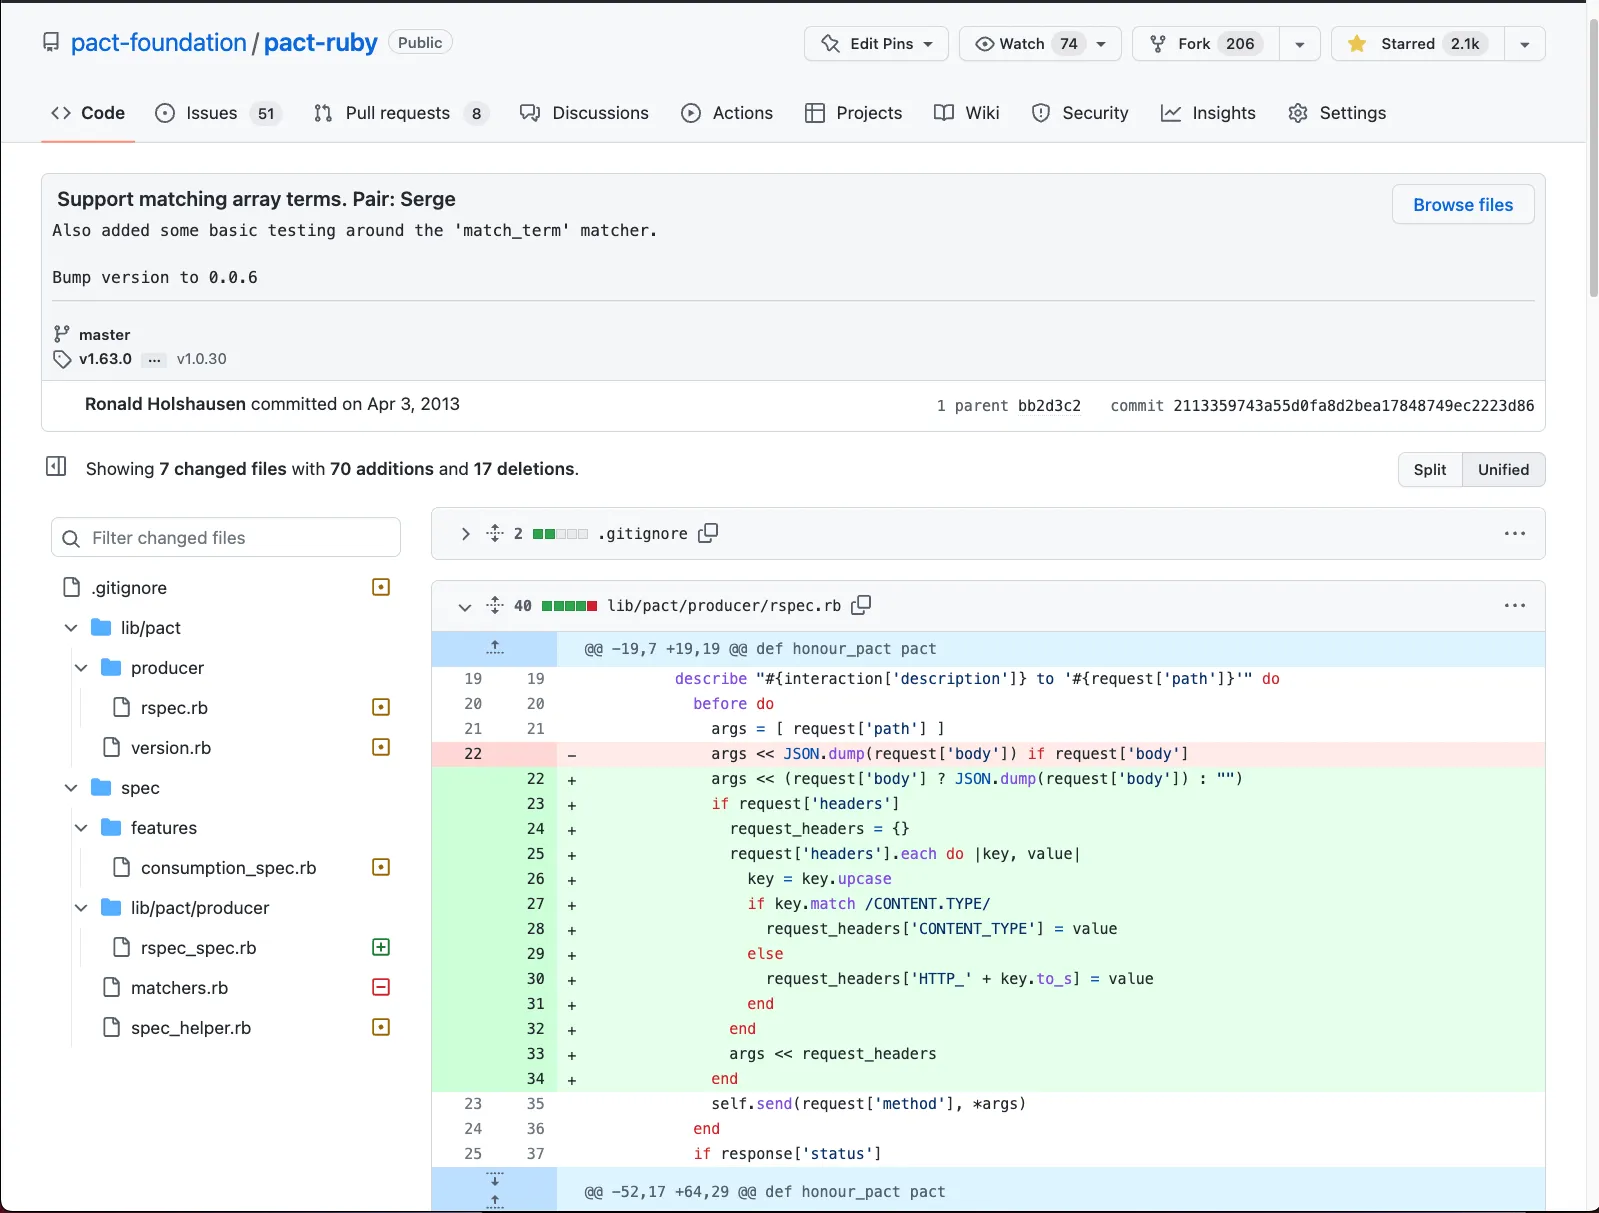Image resolution: width=1599 pixels, height=1213 pixels.
Task: Copy the lib/pact/producer/rspec.rb path
Action: [x=861, y=605]
